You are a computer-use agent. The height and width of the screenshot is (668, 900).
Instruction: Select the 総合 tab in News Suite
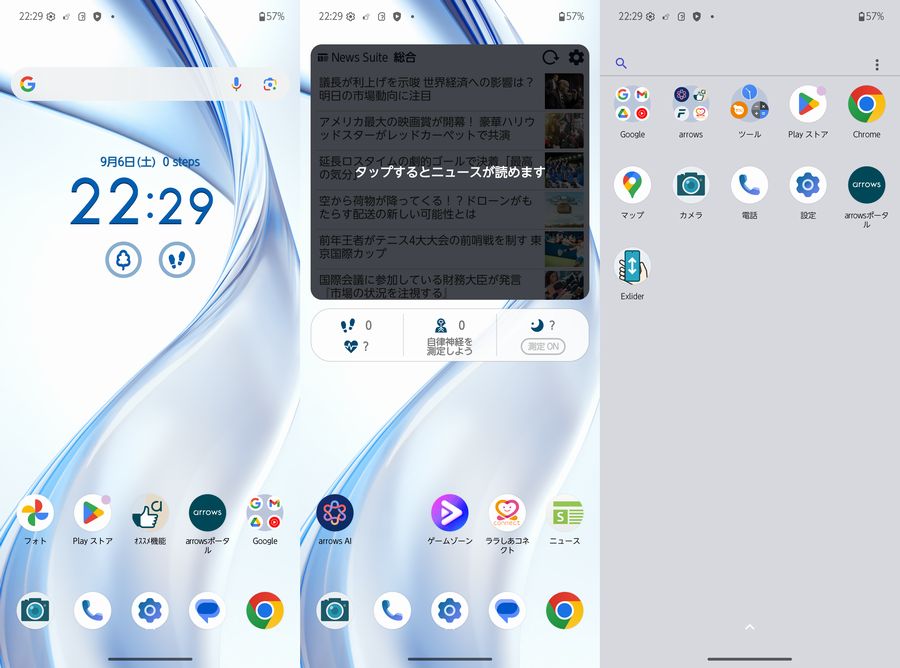(x=405, y=58)
